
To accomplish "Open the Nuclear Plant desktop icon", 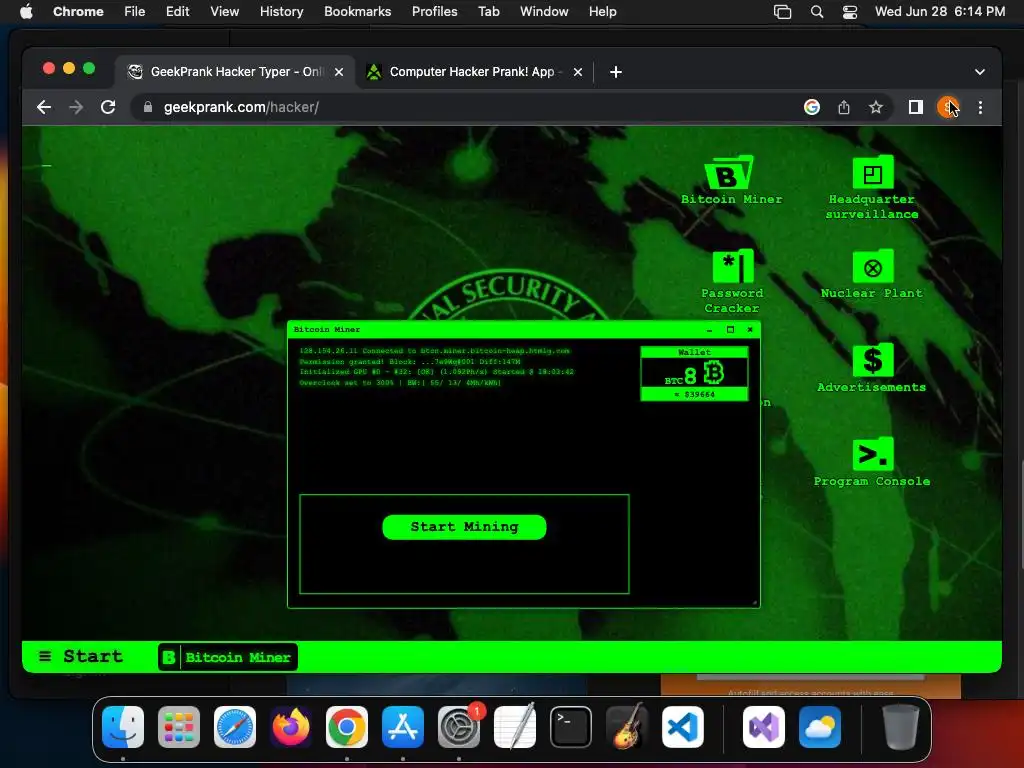I will [872, 274].
